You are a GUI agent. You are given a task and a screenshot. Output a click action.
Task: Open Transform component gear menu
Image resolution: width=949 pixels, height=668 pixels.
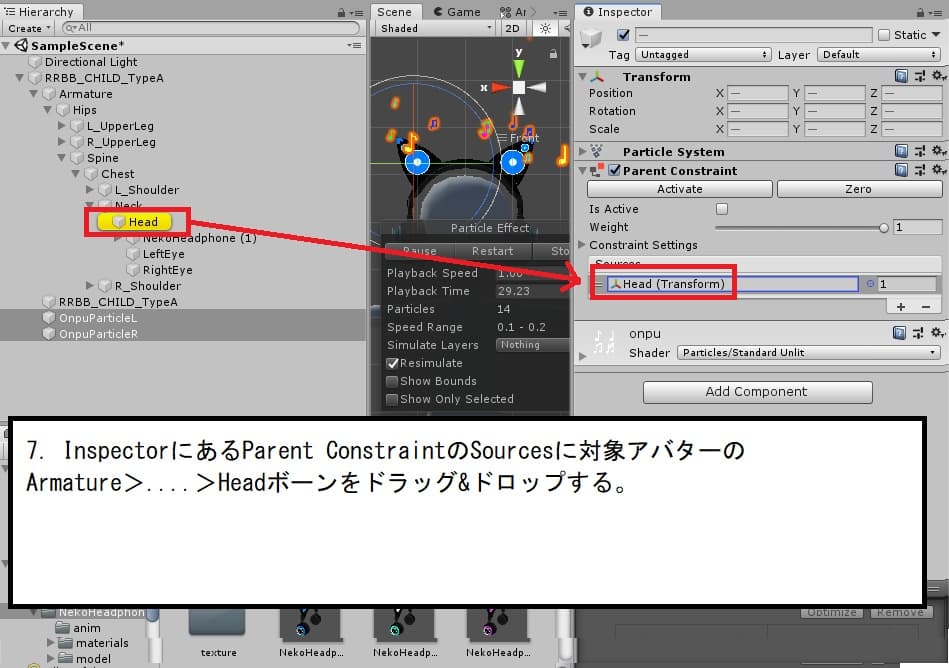(x=938, y=76)
